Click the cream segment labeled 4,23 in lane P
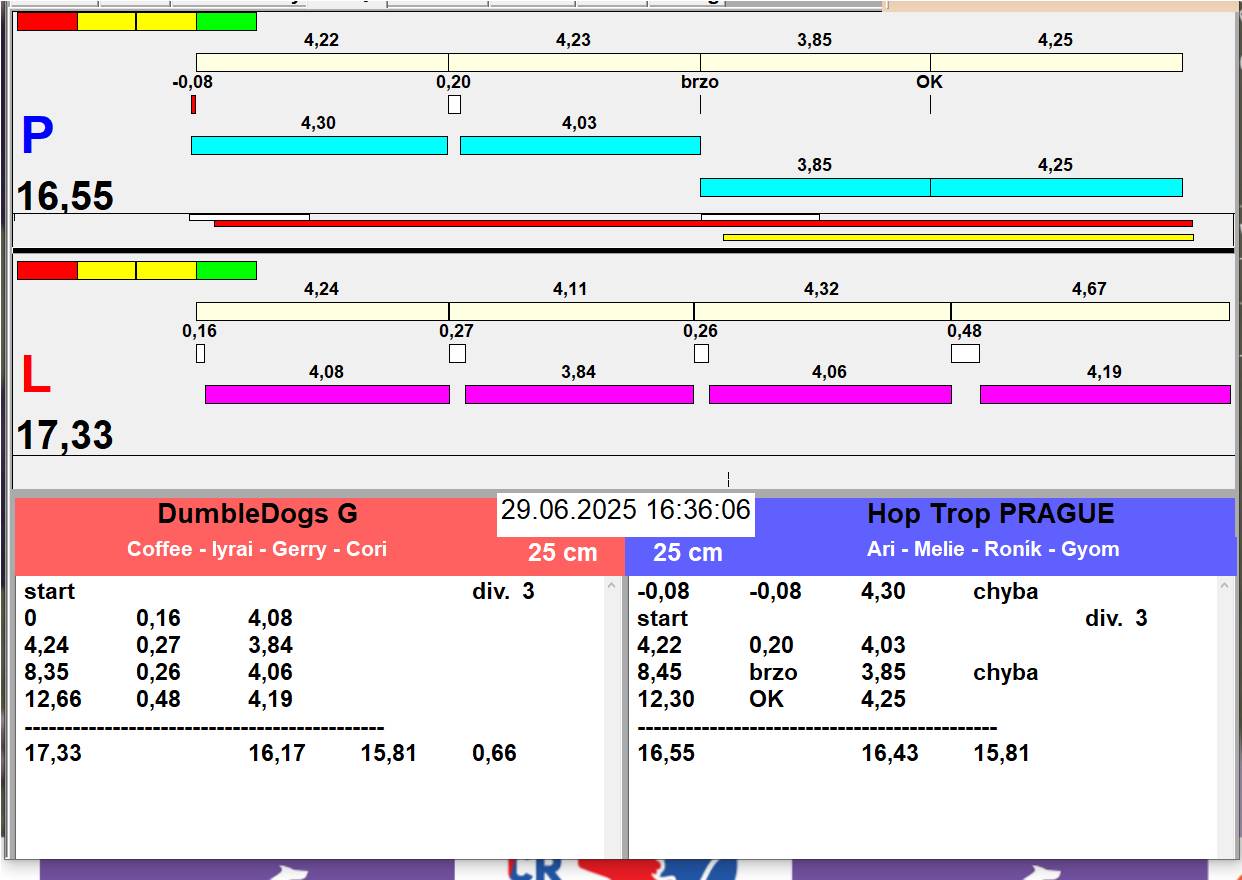This screenshot has height=880, width=1242. [x=574, y=62]
